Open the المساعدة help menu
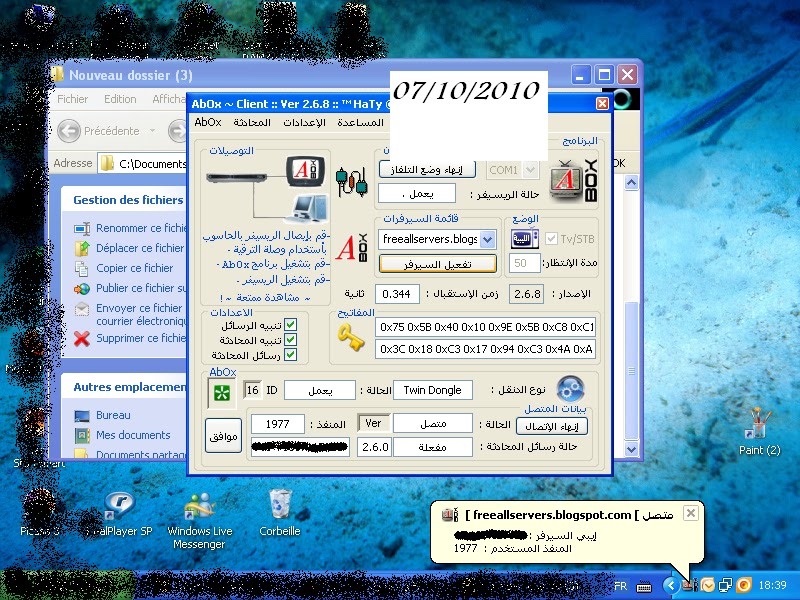Image resolution: width=800 pixels, height=600 pixels. coord(360,122)
